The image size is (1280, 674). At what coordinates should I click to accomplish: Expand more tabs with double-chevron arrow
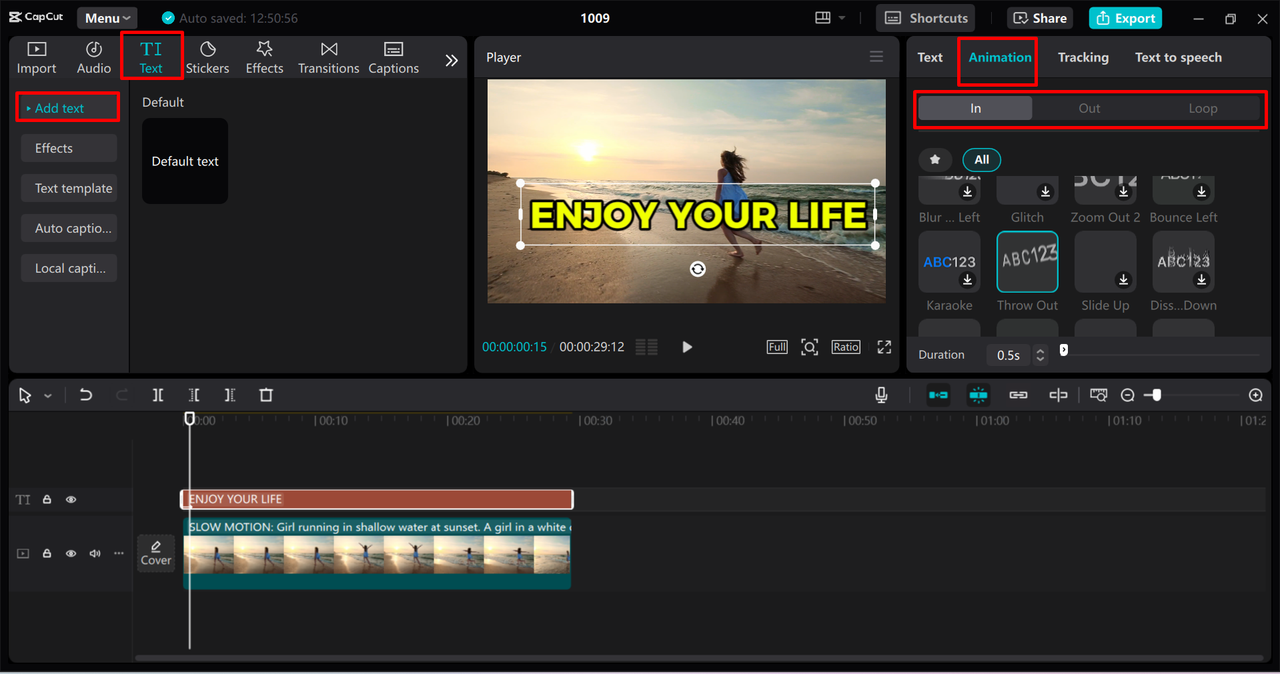coord(451,60)
